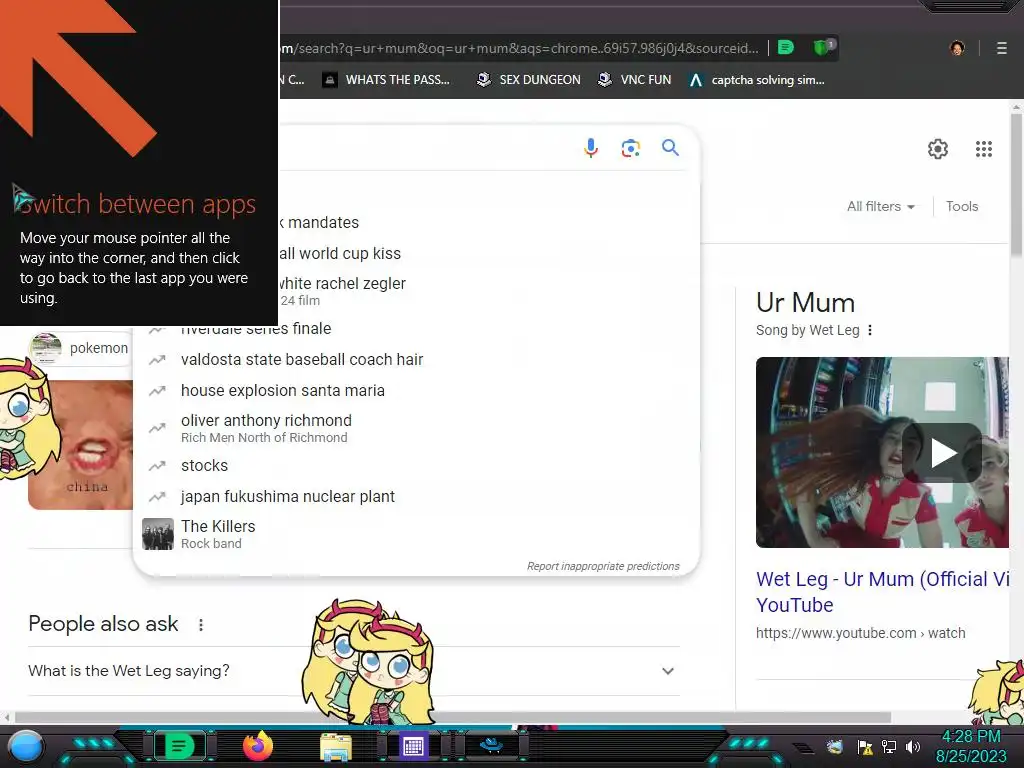Viewport: 1024px width, 768px height.
Task: Select the japan fukushima nuclear plant suggestion
Action: pos(415,496)
